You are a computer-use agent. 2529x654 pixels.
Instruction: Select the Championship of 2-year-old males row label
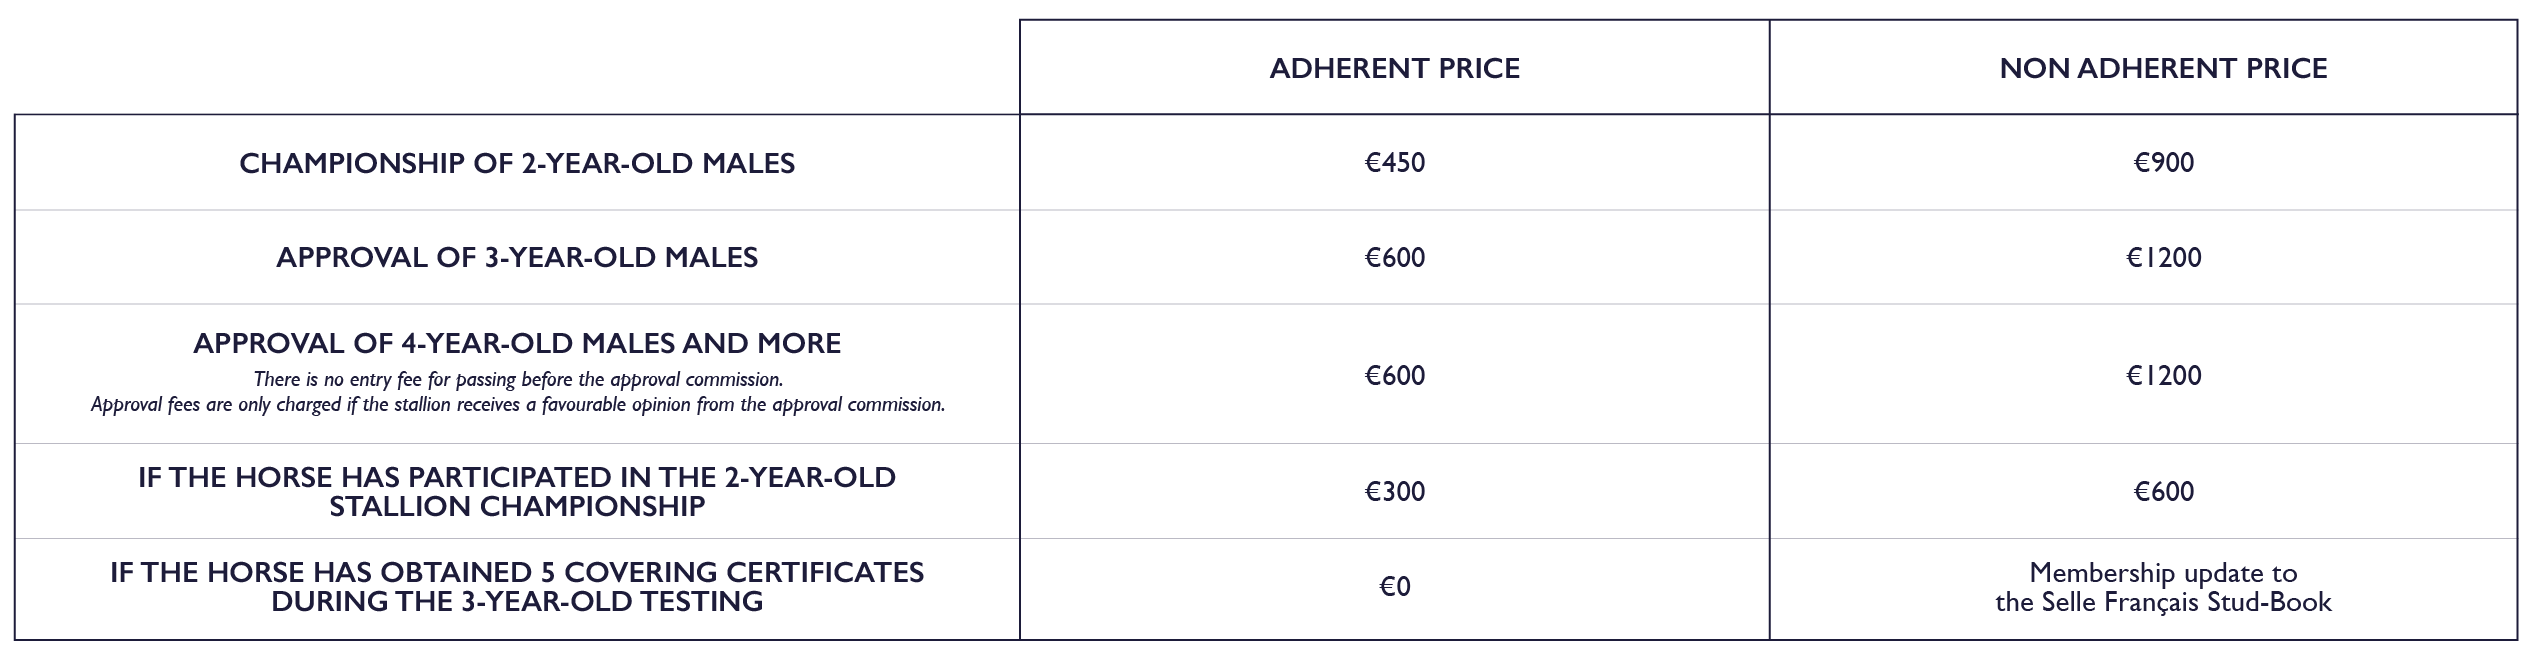tap(517, 163)
